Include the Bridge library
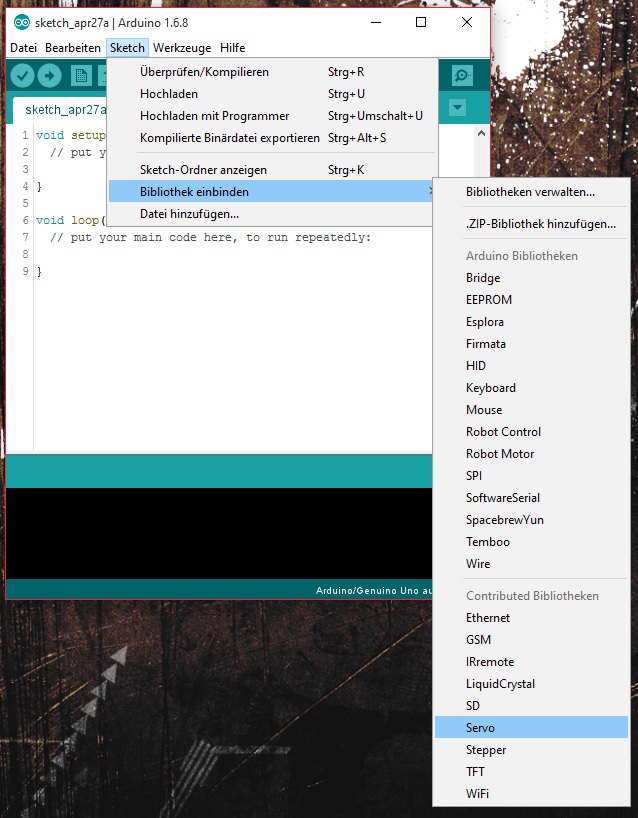The width and height of the screenshot is (638, 818). (531, 278)
